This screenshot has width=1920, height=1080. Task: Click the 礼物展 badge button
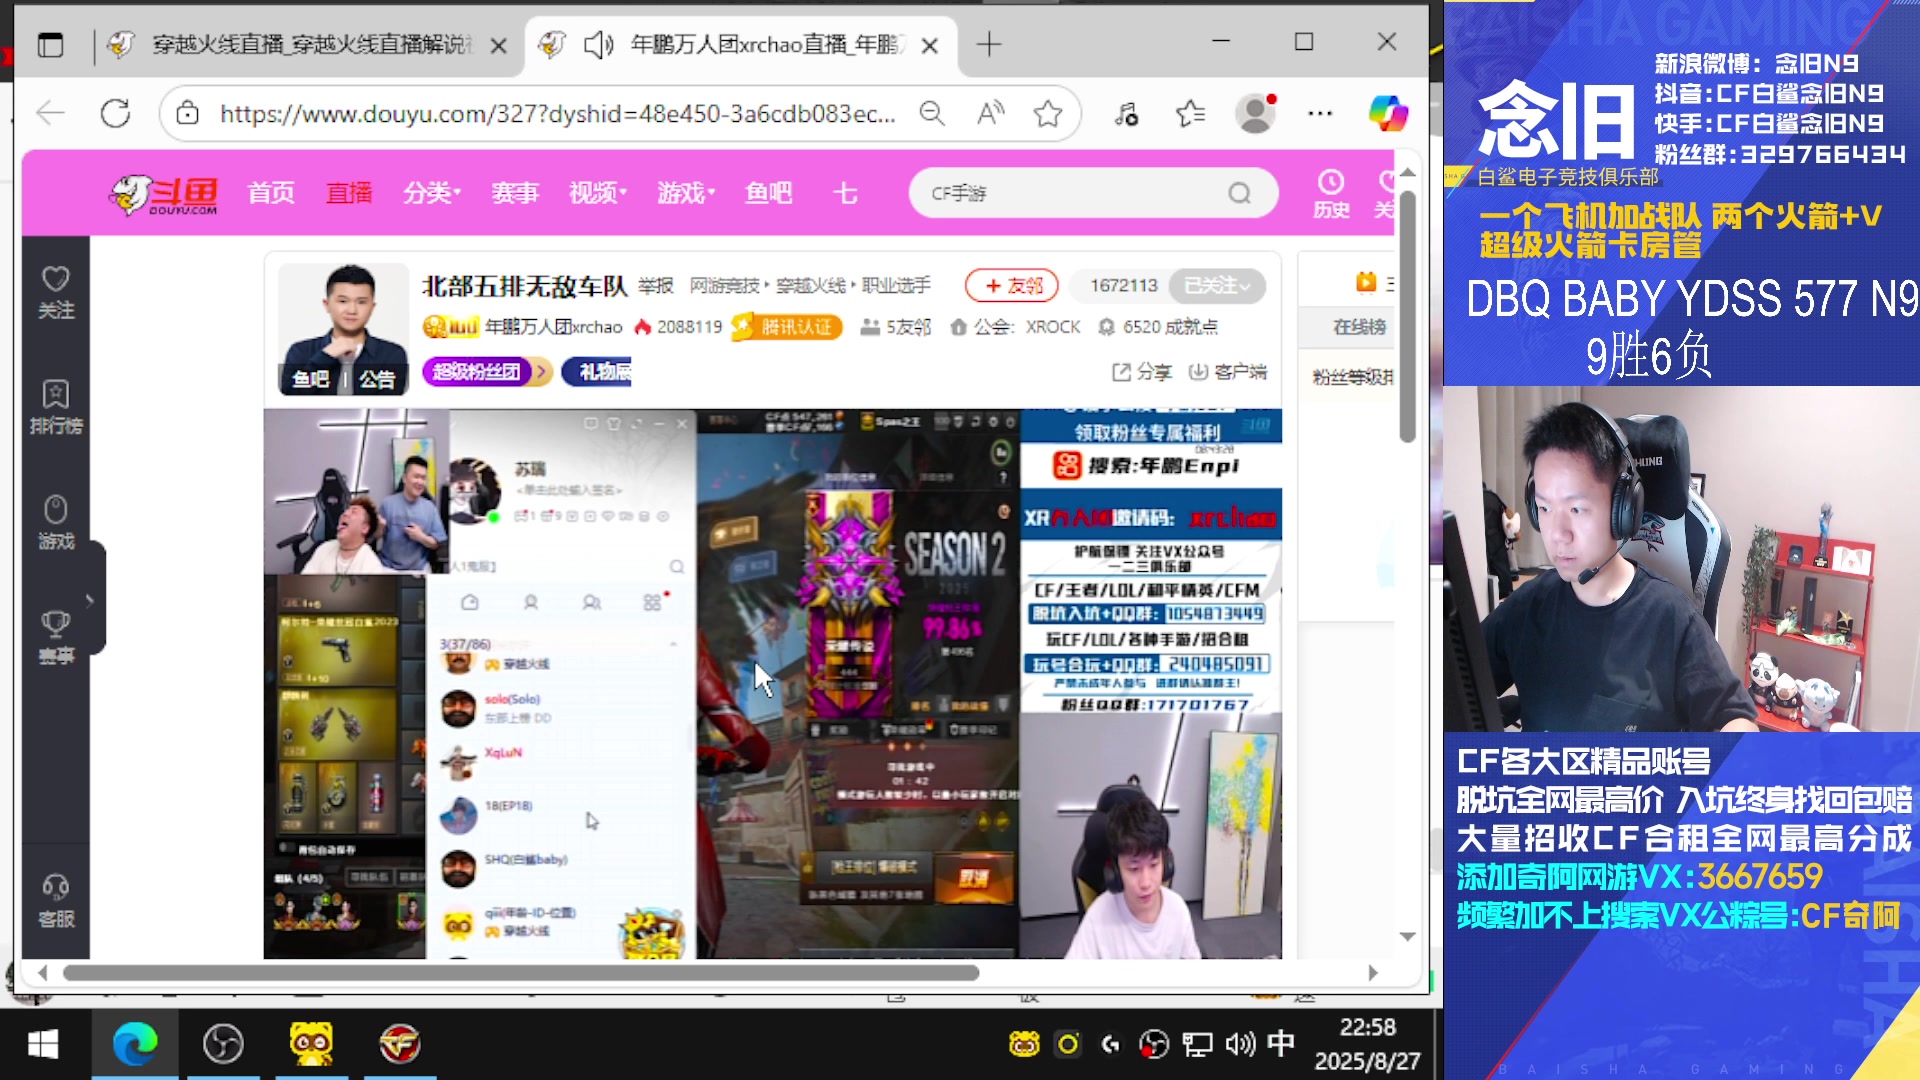(598, 372)
